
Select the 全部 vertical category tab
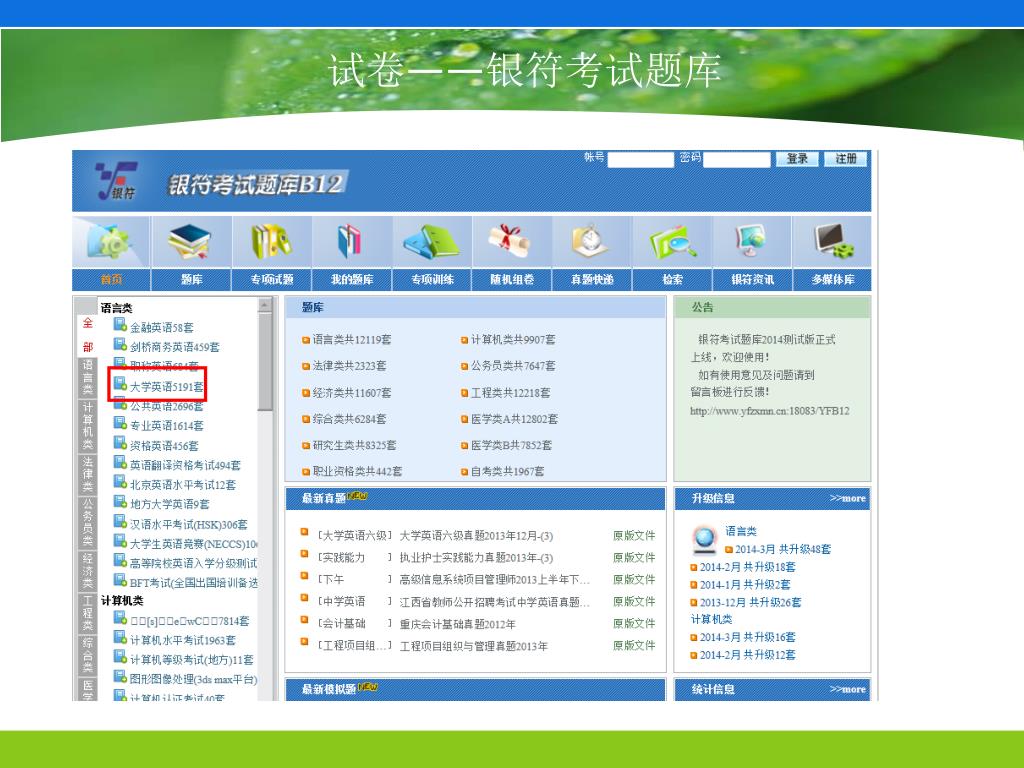coord(88,335)
